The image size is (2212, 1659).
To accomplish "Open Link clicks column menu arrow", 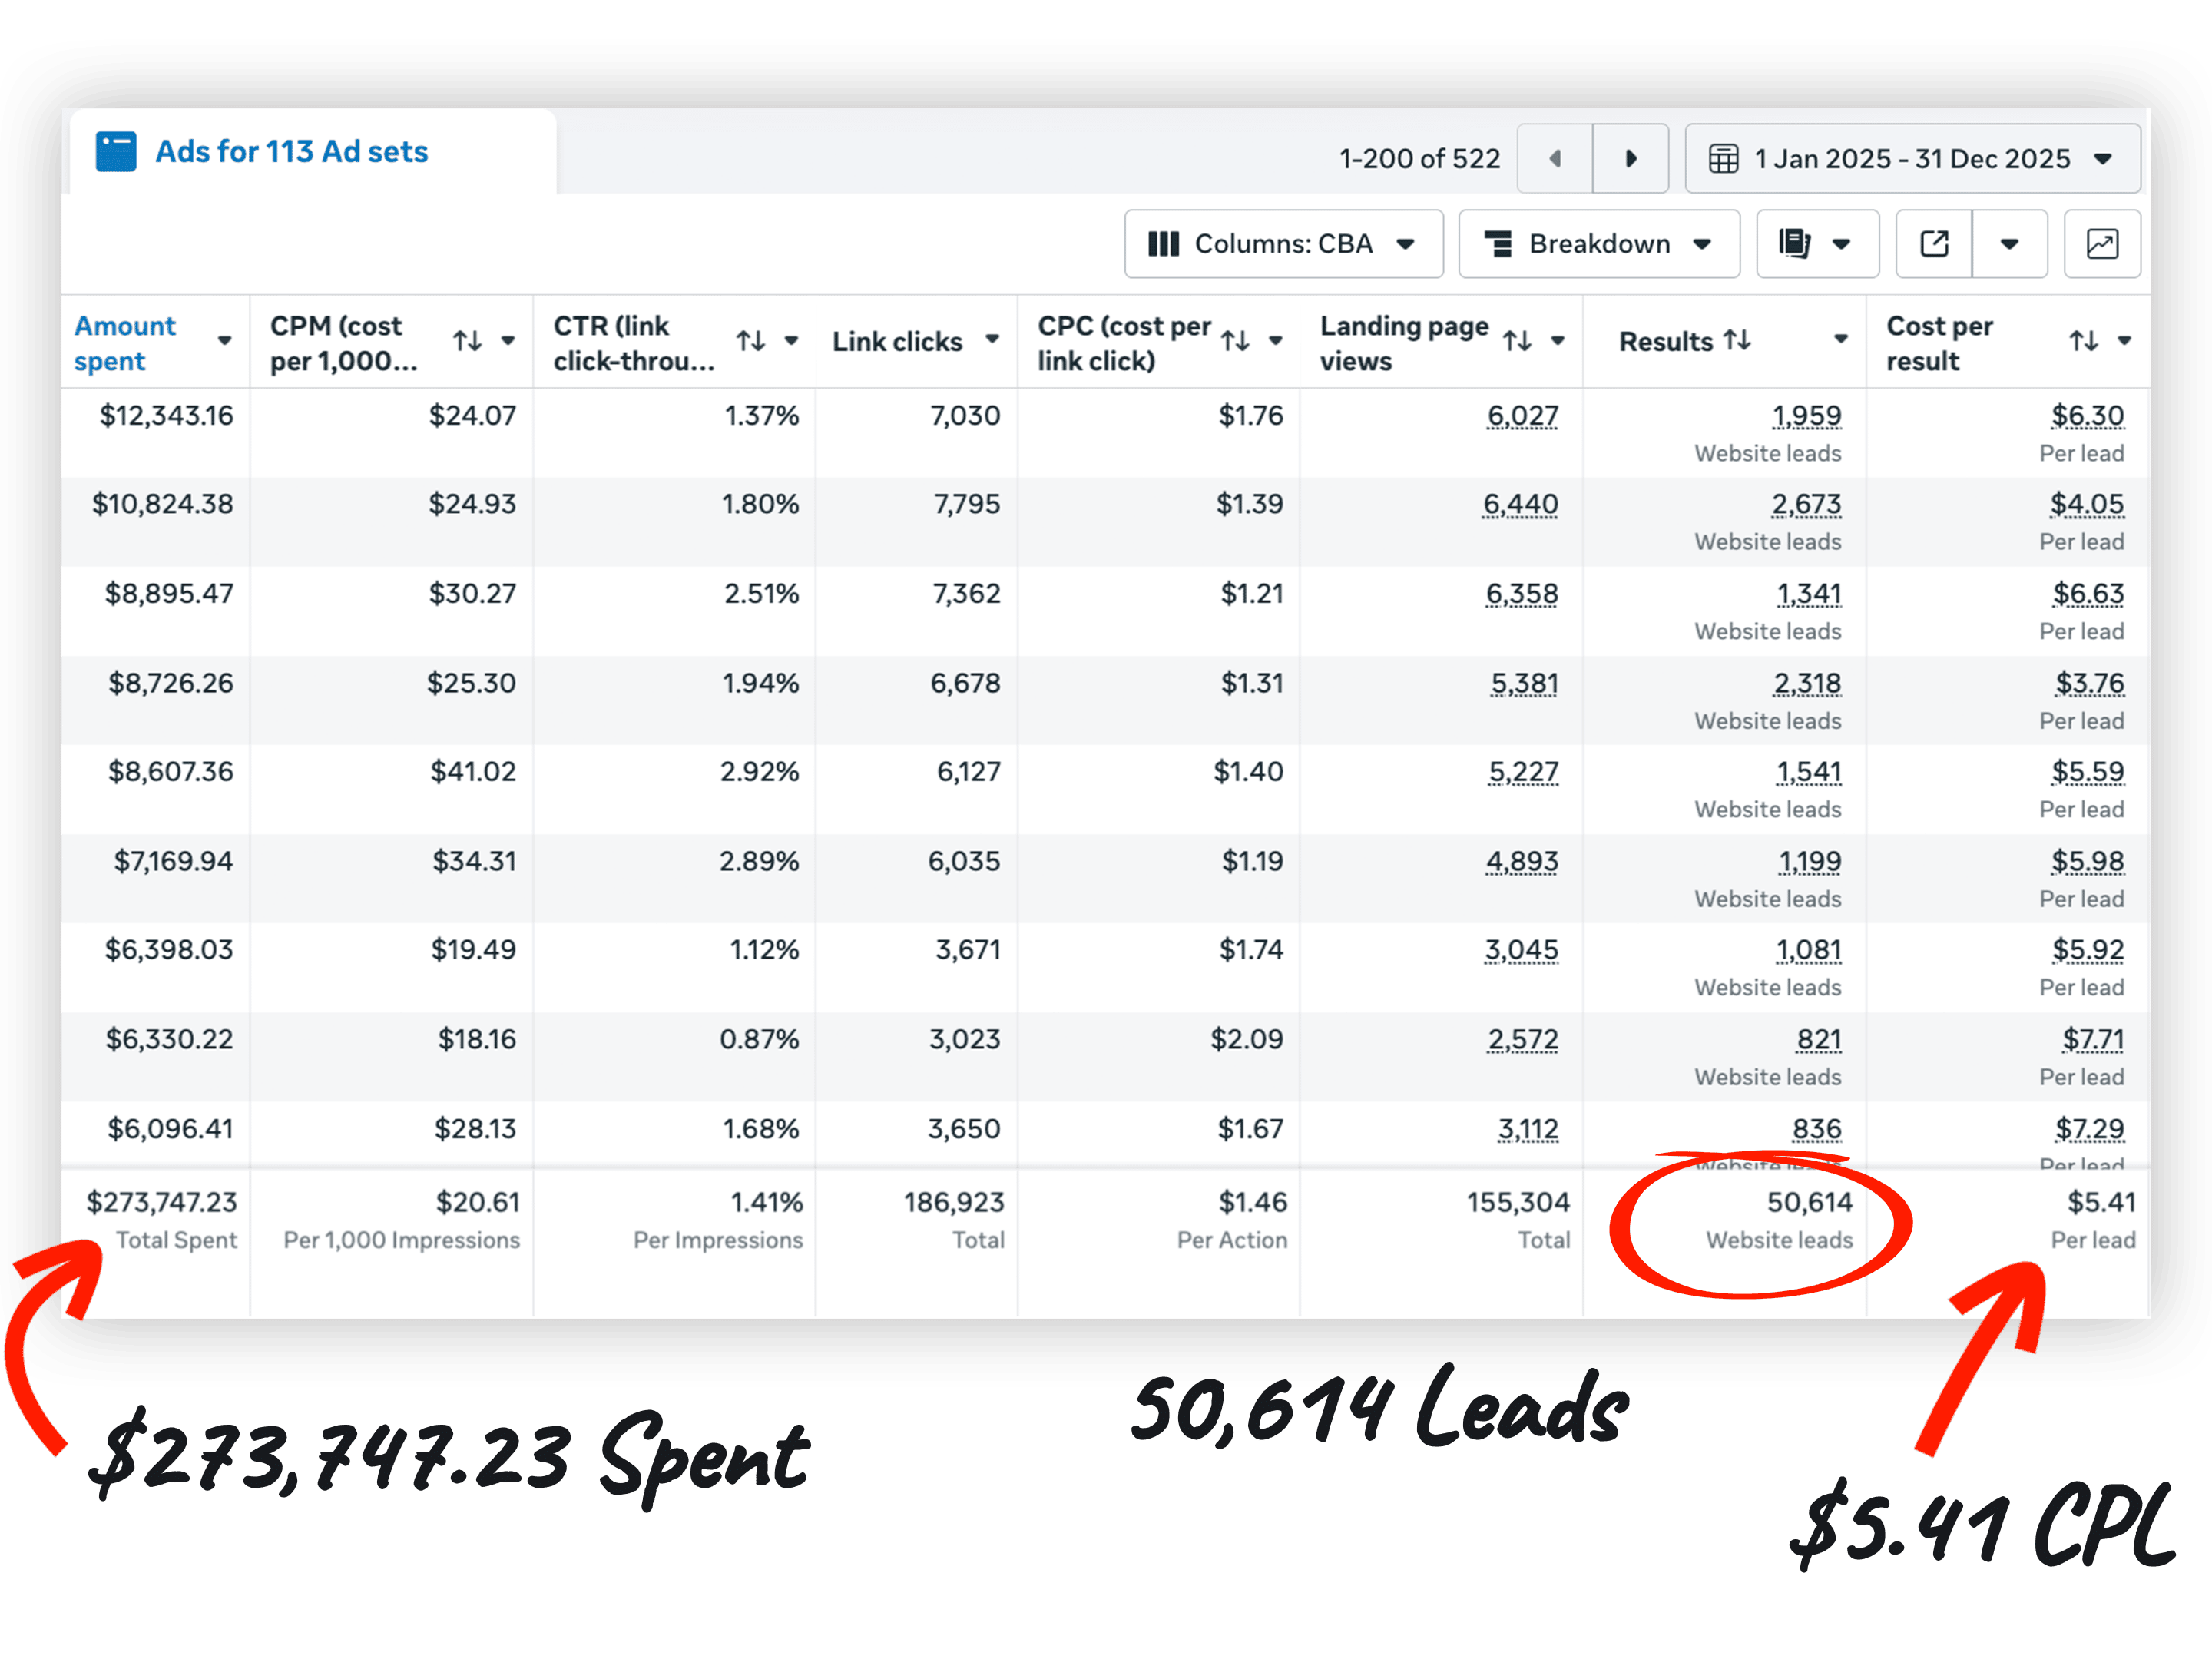I will [x=992, y=339].
